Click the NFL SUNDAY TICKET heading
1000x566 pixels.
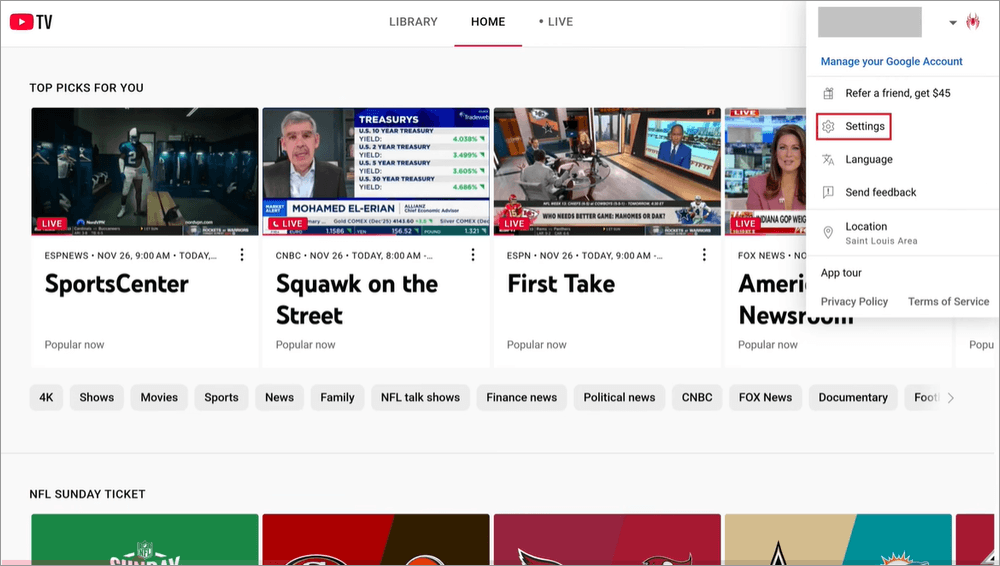[x=87, y=494]
